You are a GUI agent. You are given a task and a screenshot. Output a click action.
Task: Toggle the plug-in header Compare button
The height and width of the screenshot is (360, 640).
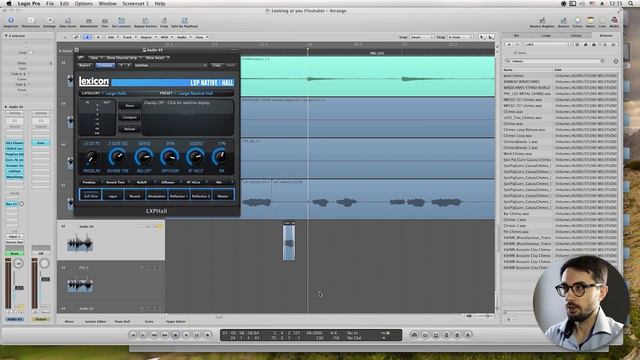pyautogui.click(x=105, y=65)
